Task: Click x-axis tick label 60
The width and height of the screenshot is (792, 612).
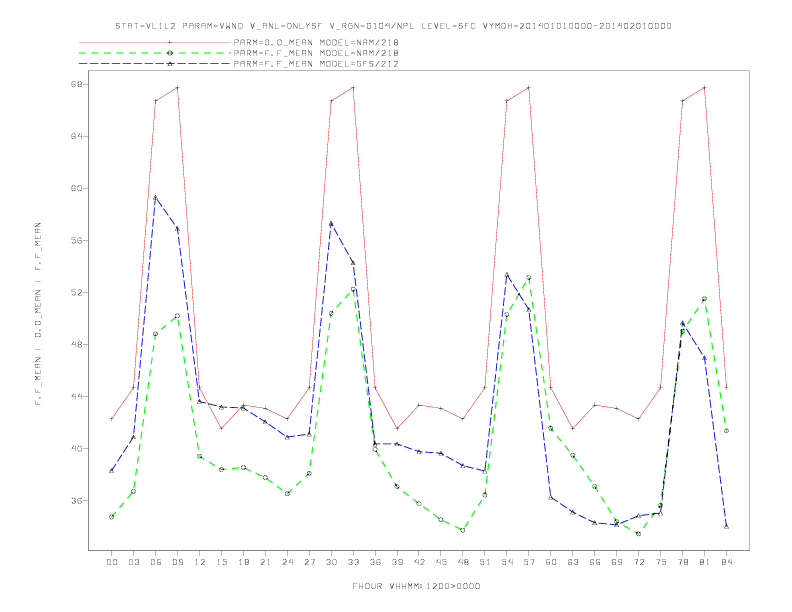Action: coord(551,562)
